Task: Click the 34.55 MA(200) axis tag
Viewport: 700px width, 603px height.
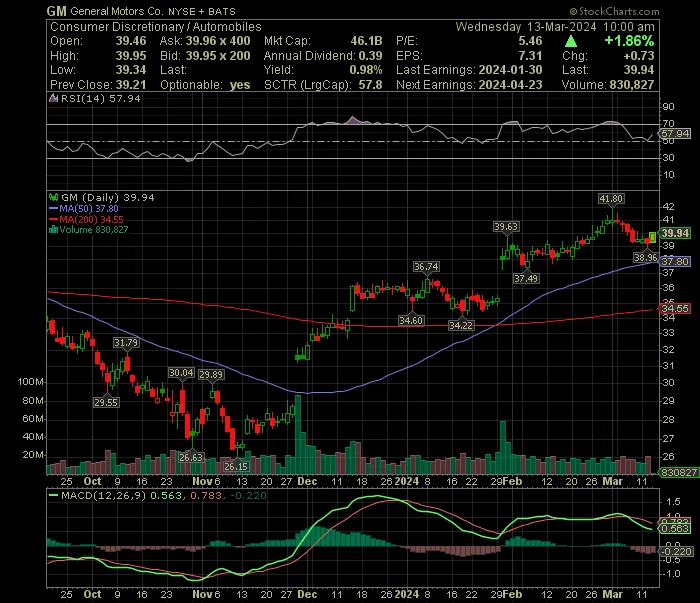Action: click(675, 308)
